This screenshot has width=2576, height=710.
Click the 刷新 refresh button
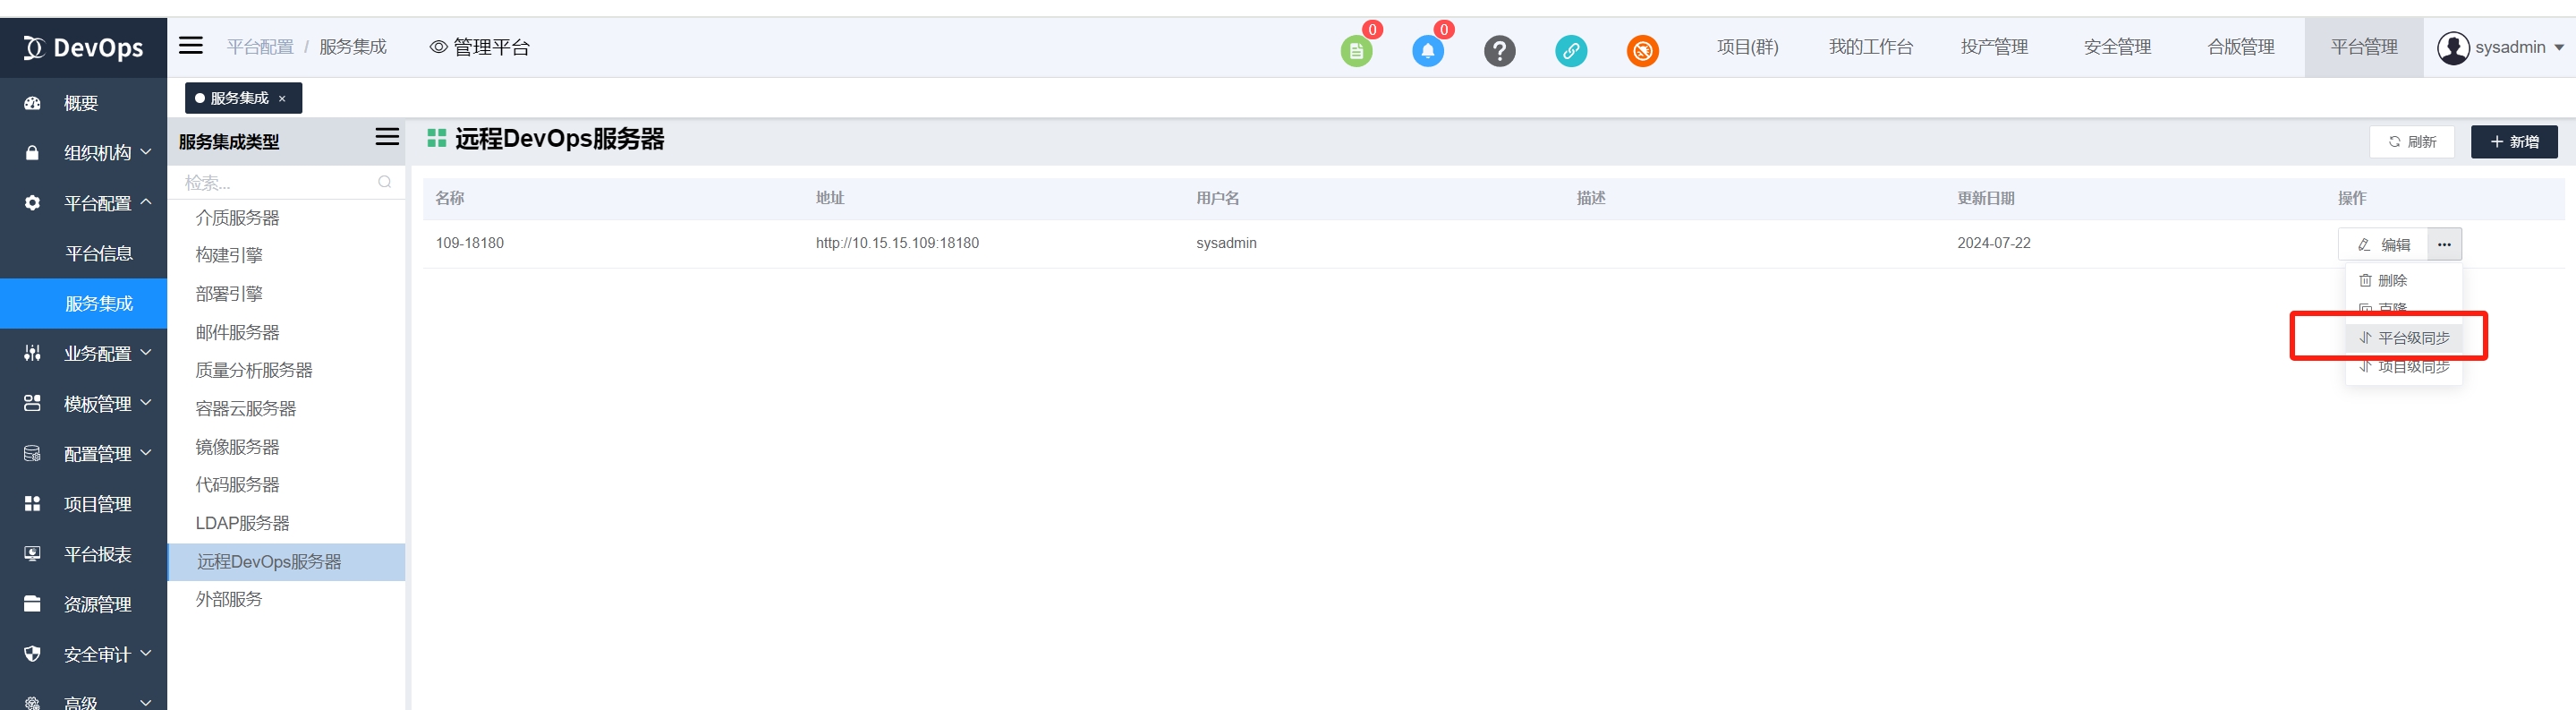click(2411, 142)
